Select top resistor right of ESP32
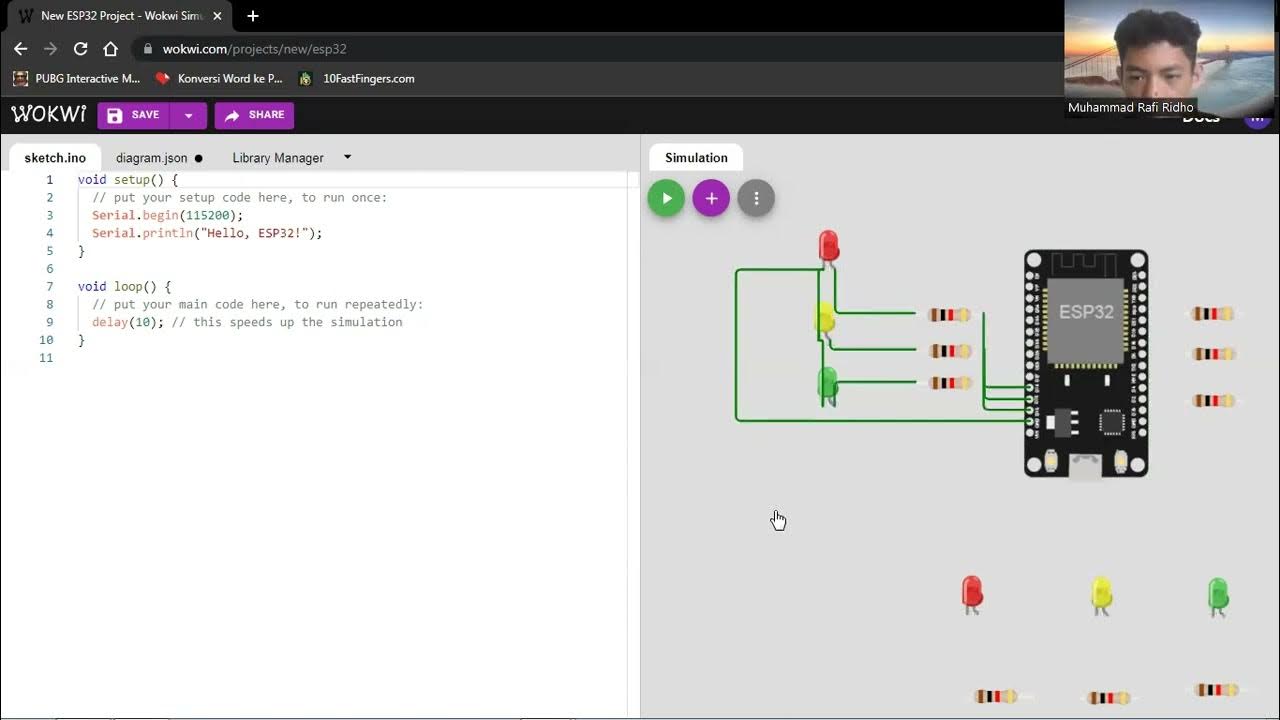This screenshot has width=1280, height=720. 1212,314
